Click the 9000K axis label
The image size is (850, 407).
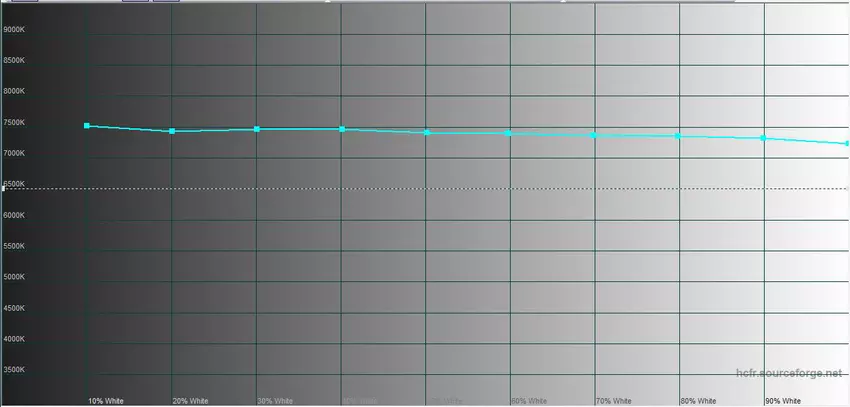tap(15, 29)
